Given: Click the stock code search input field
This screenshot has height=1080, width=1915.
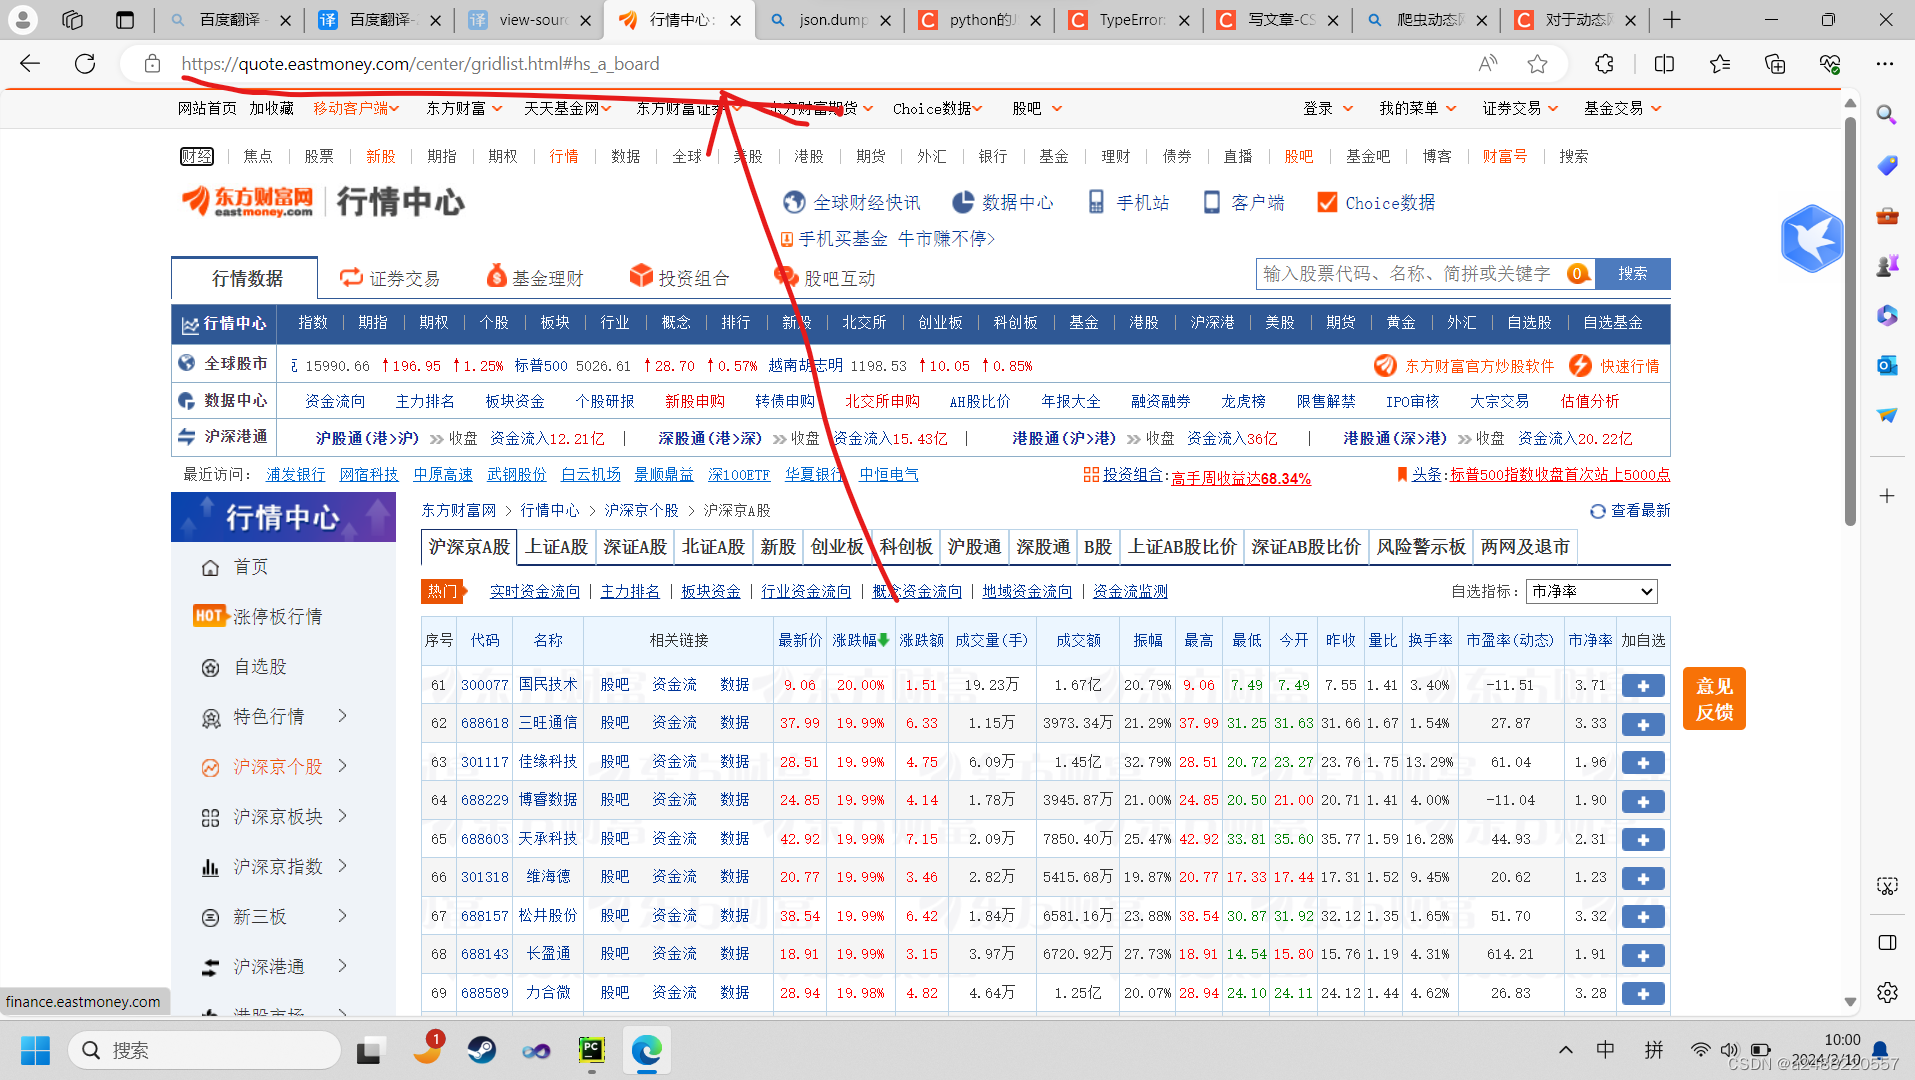Looking at the screenshot, I should (1410, 274).
